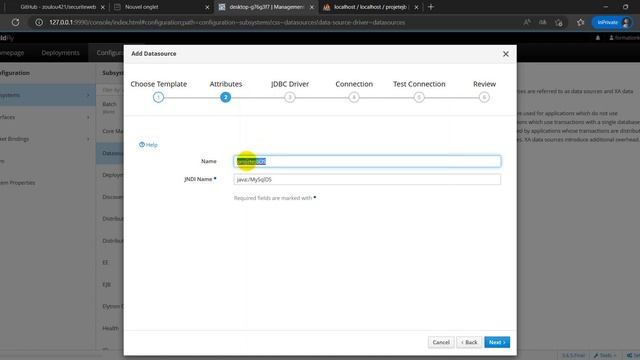Click the Back button in wizard
640x360 pixels.
469,342
